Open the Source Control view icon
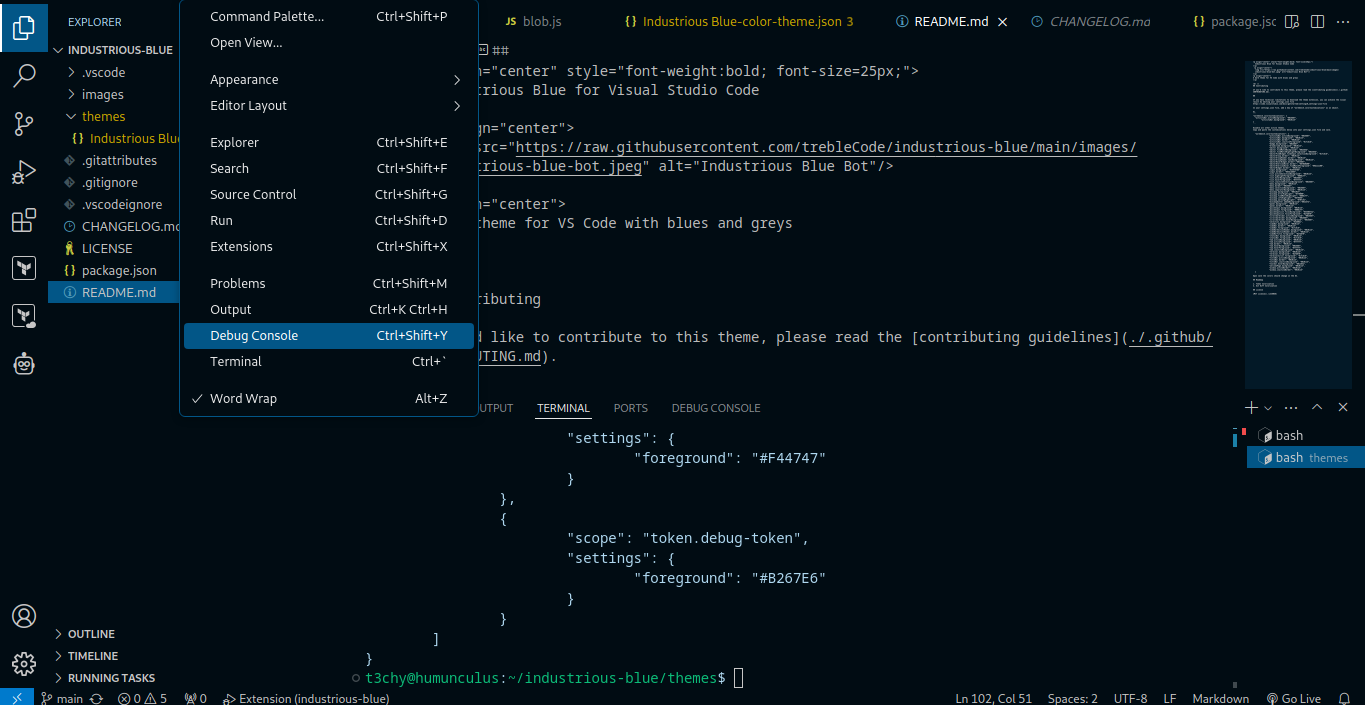1365x705 pixels. [x=24, y=124]
